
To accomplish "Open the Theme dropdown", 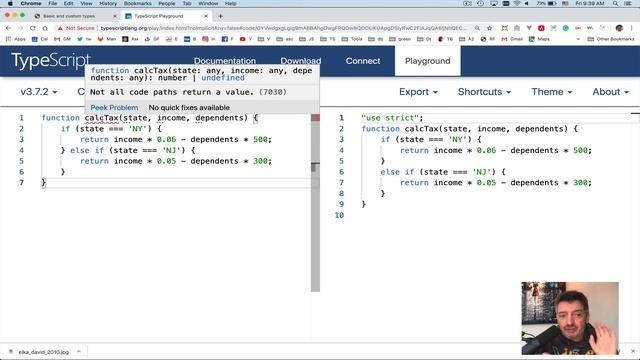I will (551, 92).
